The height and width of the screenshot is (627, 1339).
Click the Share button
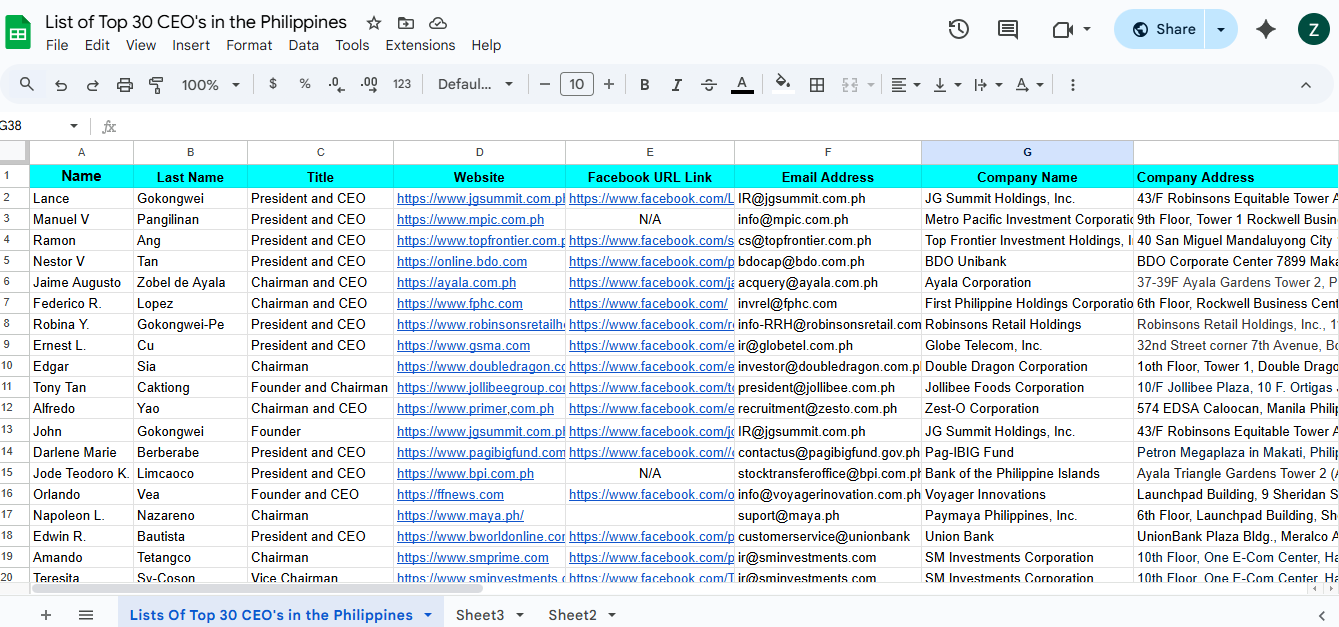click(x=1163, y=29)
